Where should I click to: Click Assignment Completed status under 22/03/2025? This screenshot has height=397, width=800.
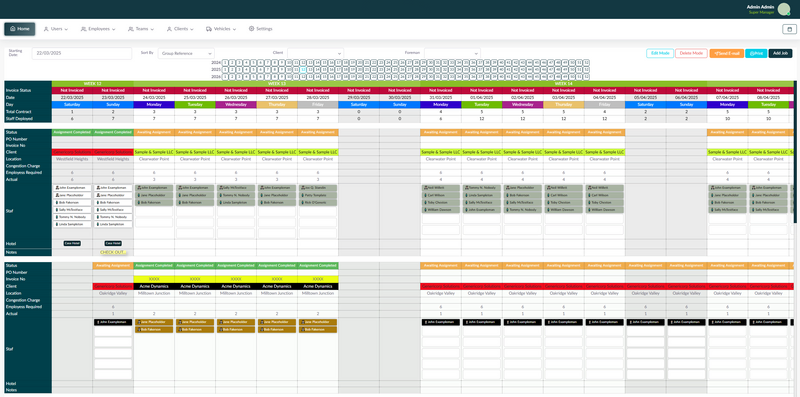[x=72, y=132]
